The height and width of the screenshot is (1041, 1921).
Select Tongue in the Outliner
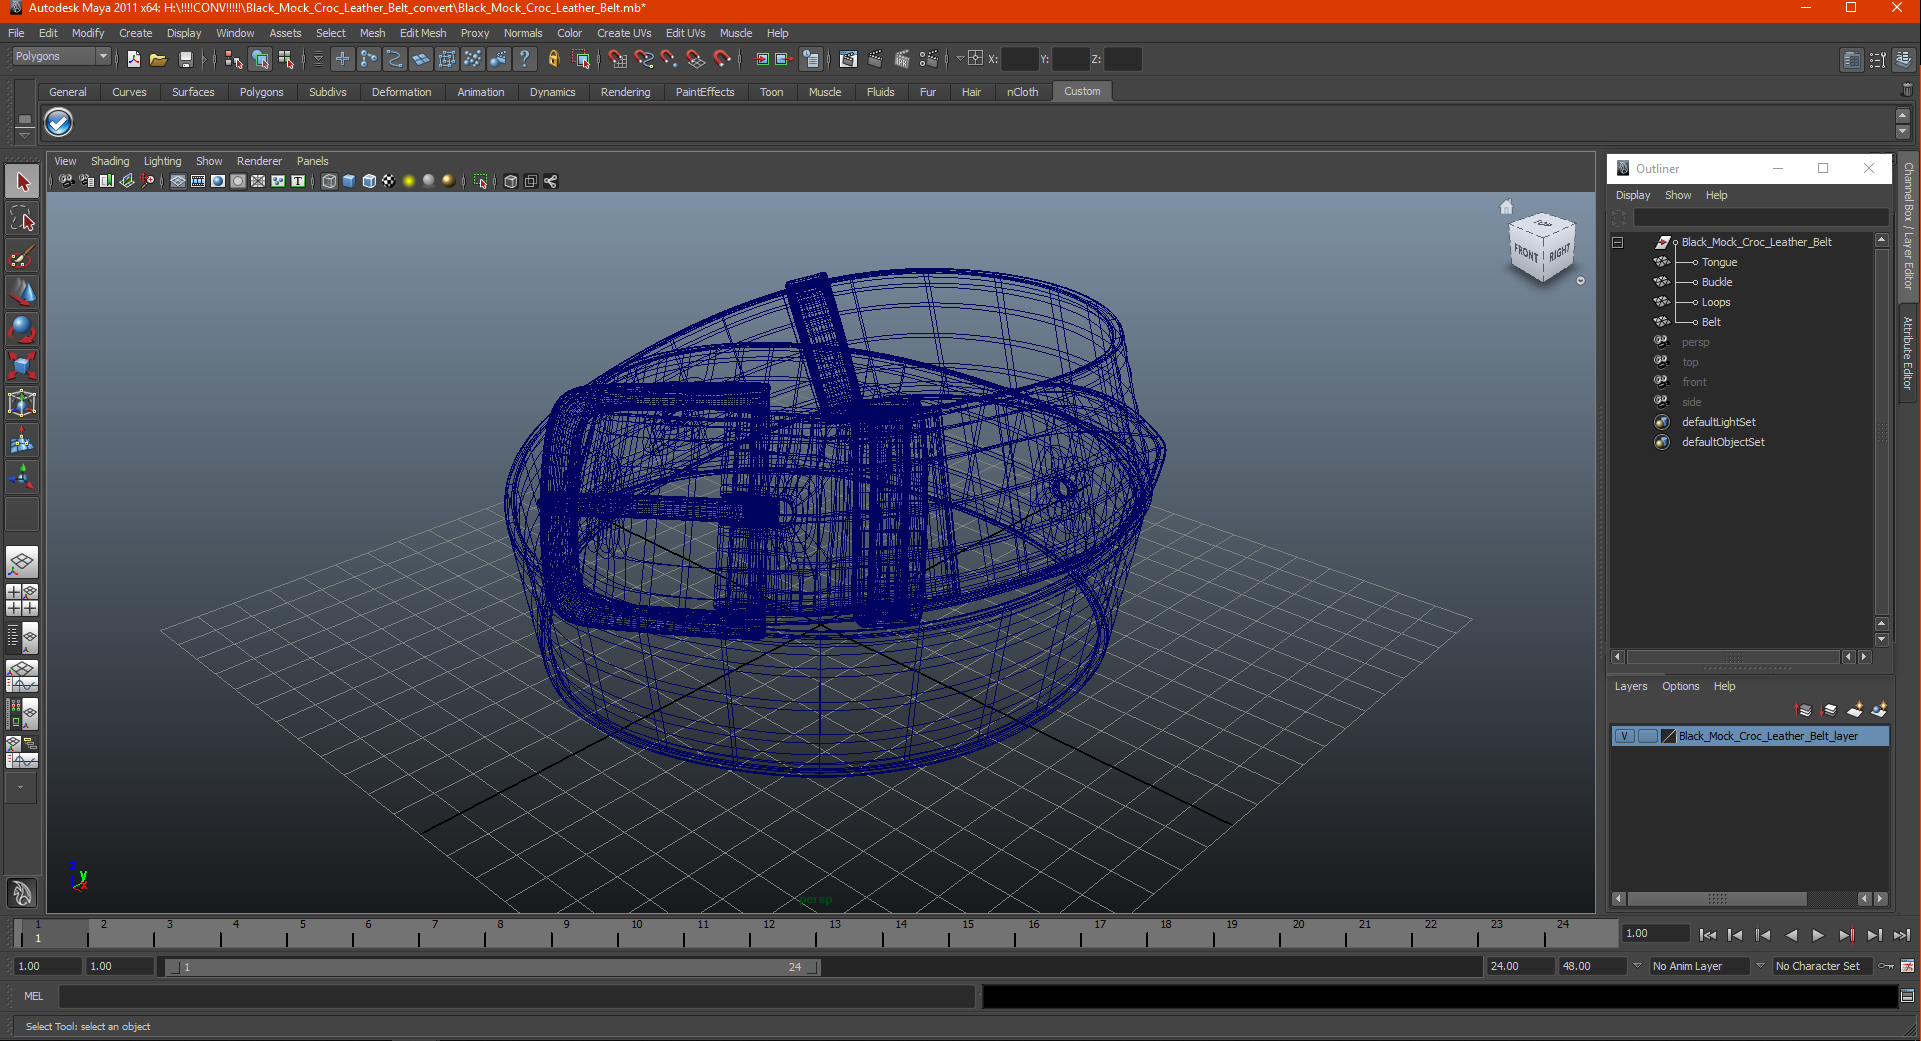click(x=1719, y=262)
